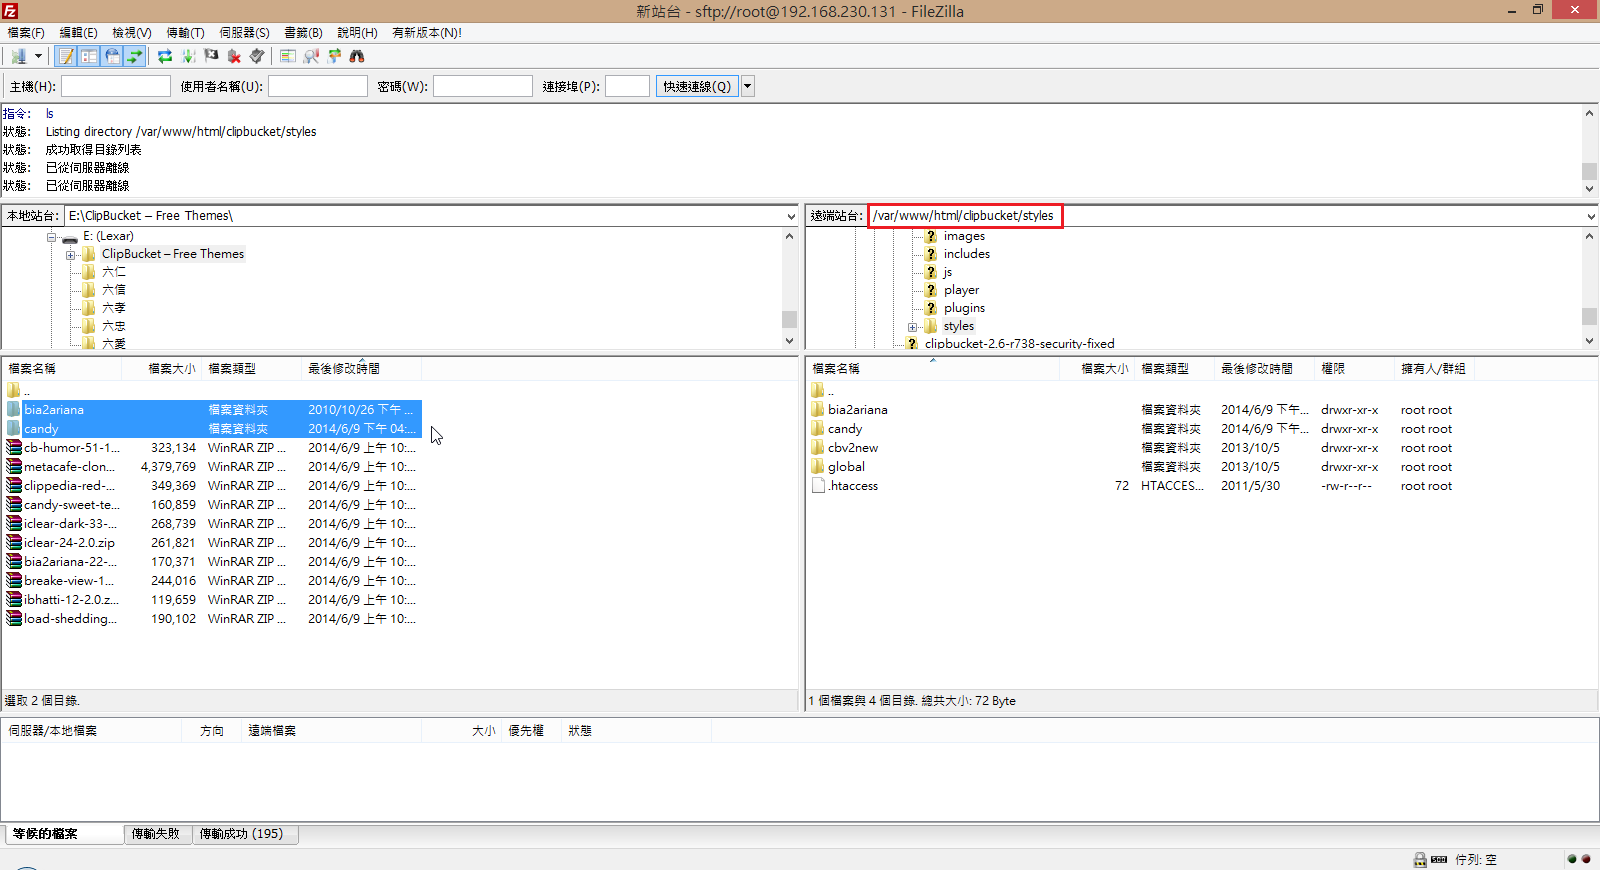Click the message log scroll down arrow
This screenshot has width=1600, height=870.
[1589, 188]
